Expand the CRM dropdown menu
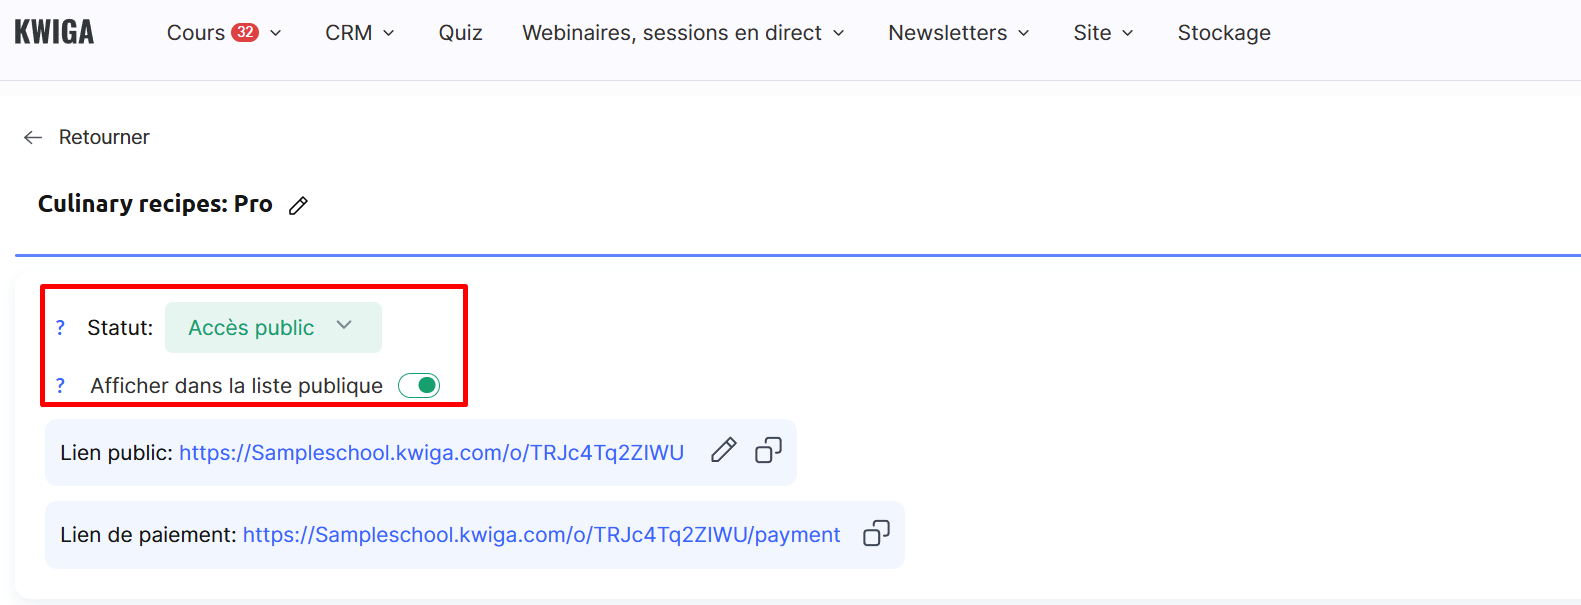 tap(359, 33)
